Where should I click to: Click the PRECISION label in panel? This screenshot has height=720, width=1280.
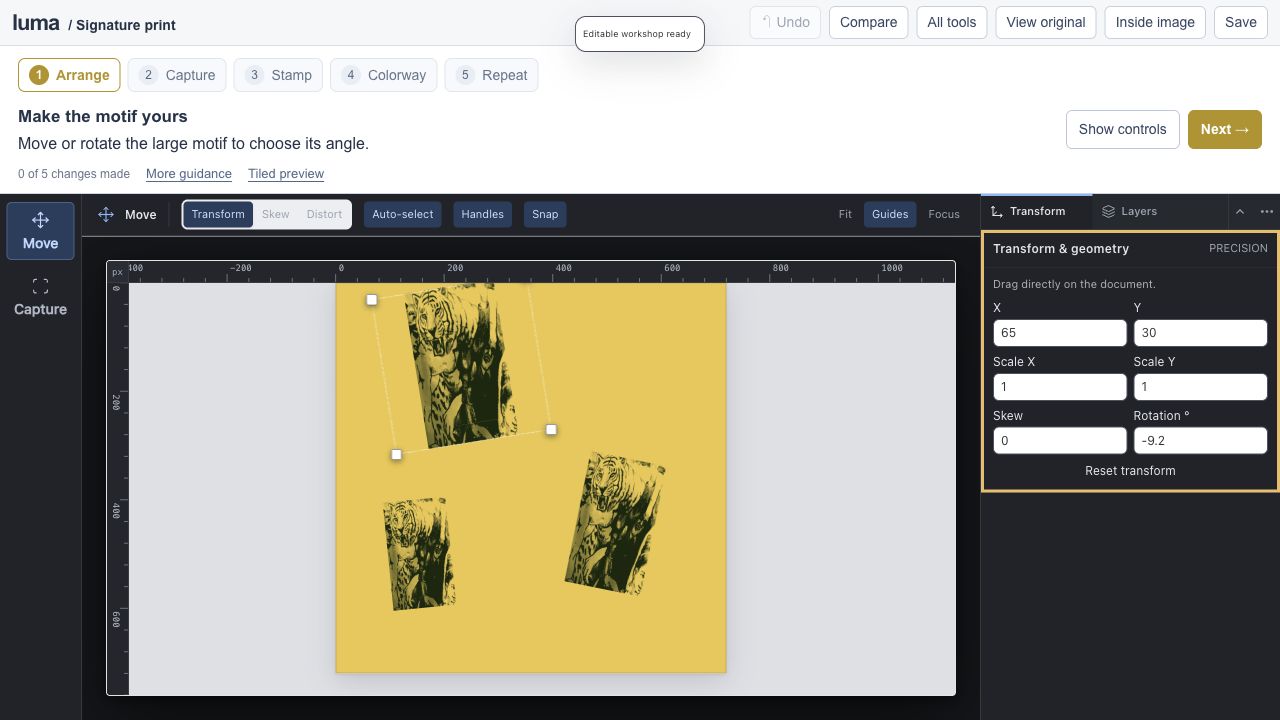coord(1238,249)
